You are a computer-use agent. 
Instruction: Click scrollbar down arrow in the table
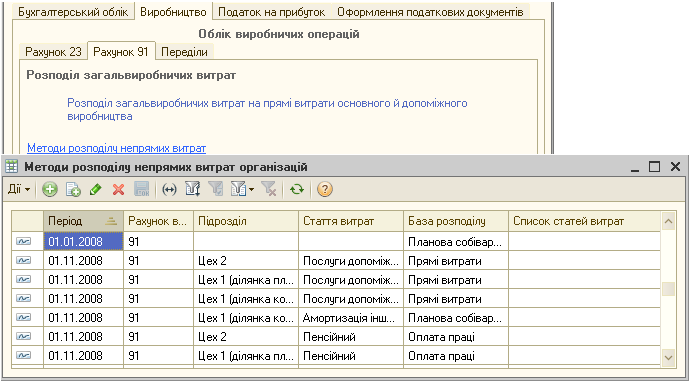pos(668,357)
